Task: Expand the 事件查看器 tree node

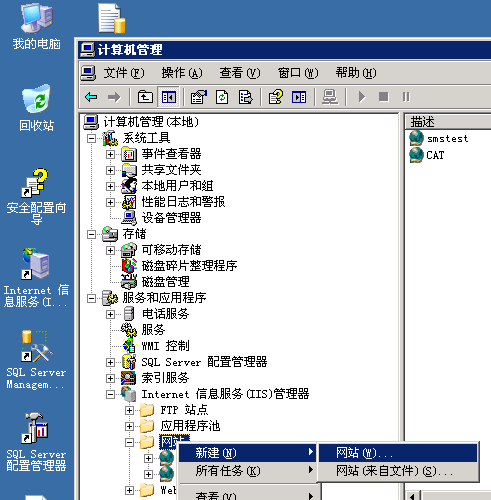Action: pos(110,154)
